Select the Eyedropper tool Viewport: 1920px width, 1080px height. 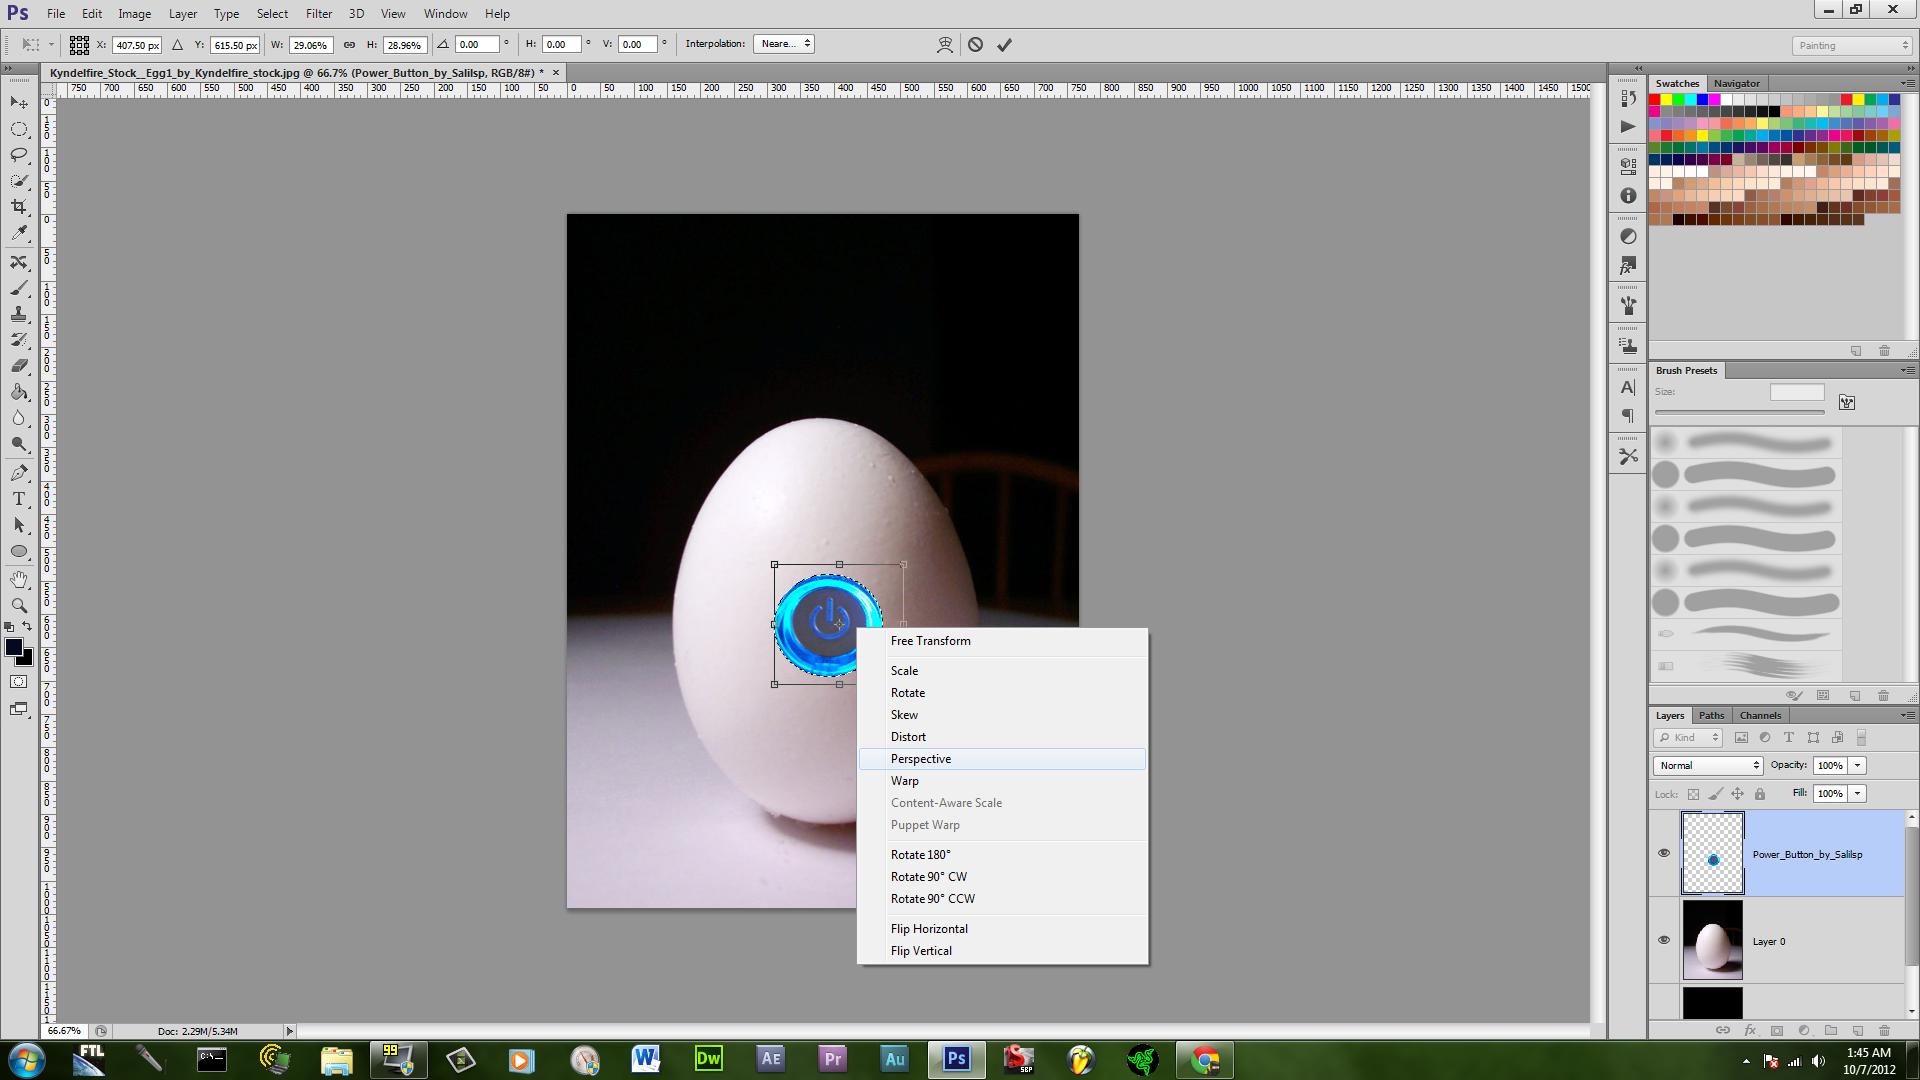tap(19, 232)
